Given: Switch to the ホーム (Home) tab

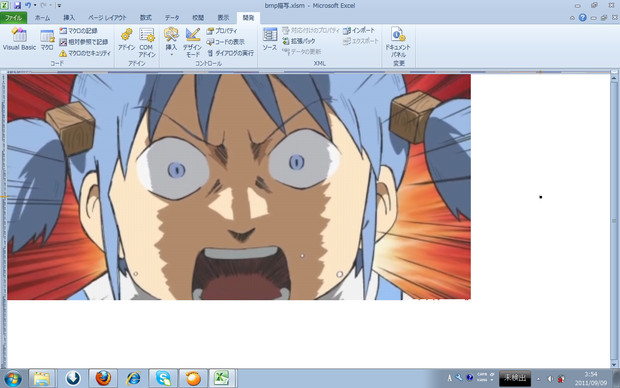Looking at the screenshot, I should click(x=42, y=18).
